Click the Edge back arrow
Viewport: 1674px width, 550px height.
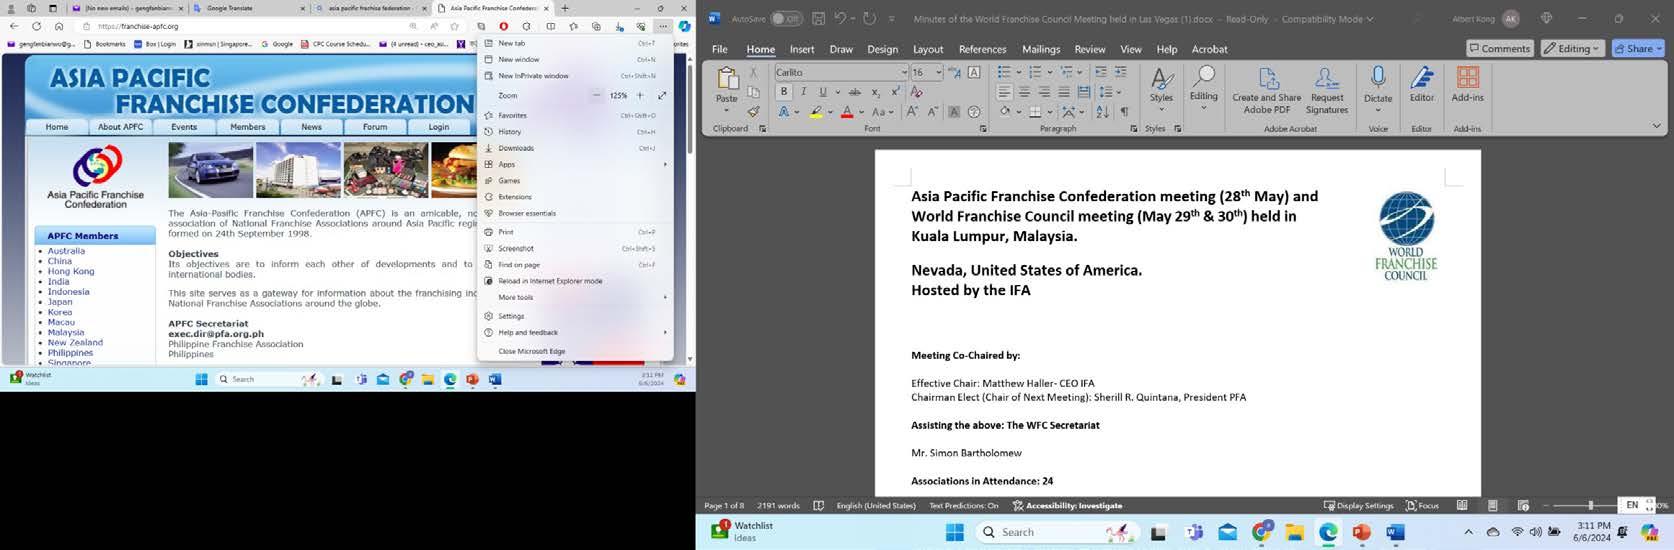(14, 26)
